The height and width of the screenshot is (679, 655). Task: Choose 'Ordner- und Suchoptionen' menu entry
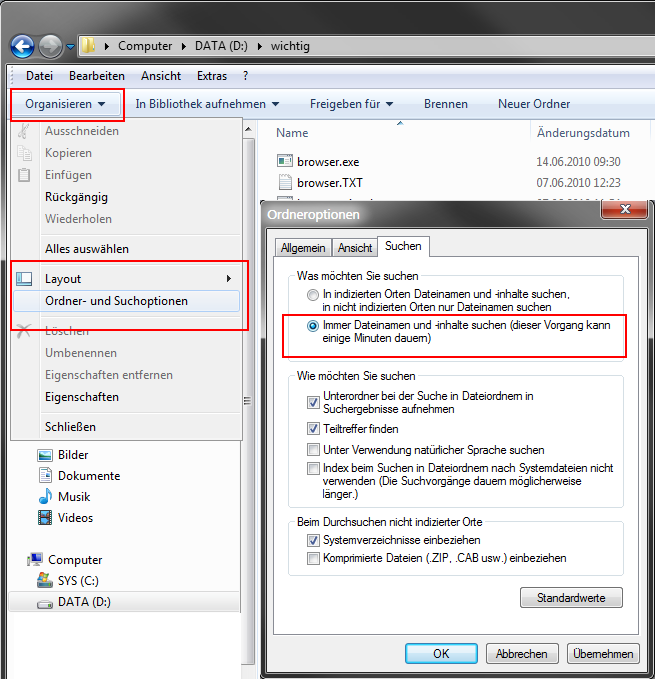coord(126,301)
